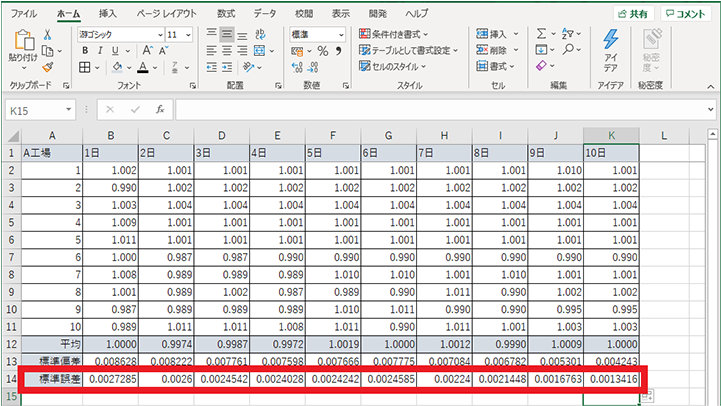Click the Borders icon
This screenshot has height=406, width=721.
tap(85, 68)
